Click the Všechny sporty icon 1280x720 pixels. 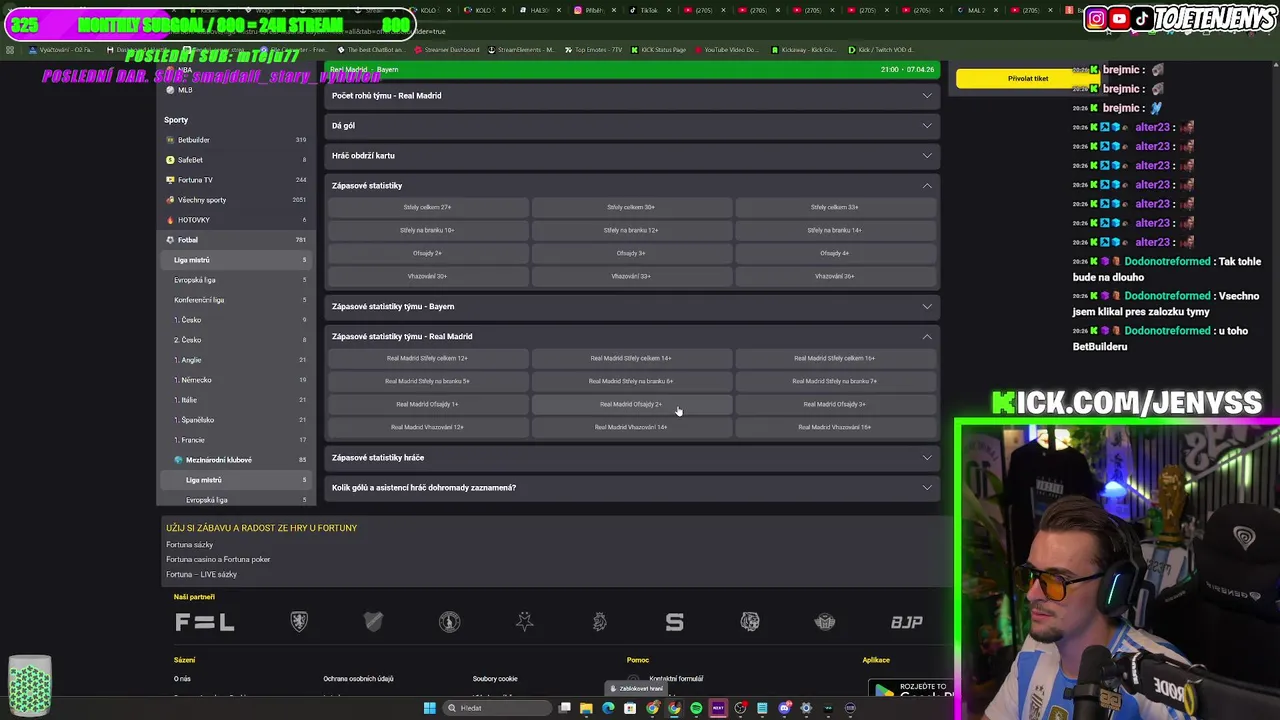pos(170,200)
